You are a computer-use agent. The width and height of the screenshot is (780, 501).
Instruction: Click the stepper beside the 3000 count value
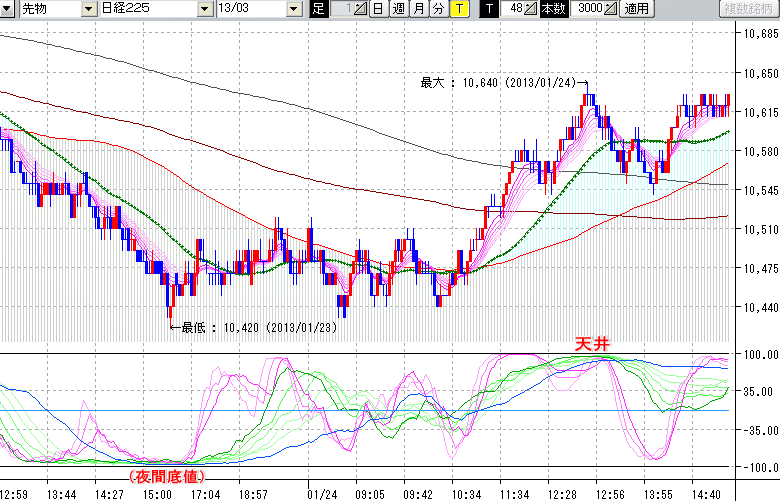[610, 9]
